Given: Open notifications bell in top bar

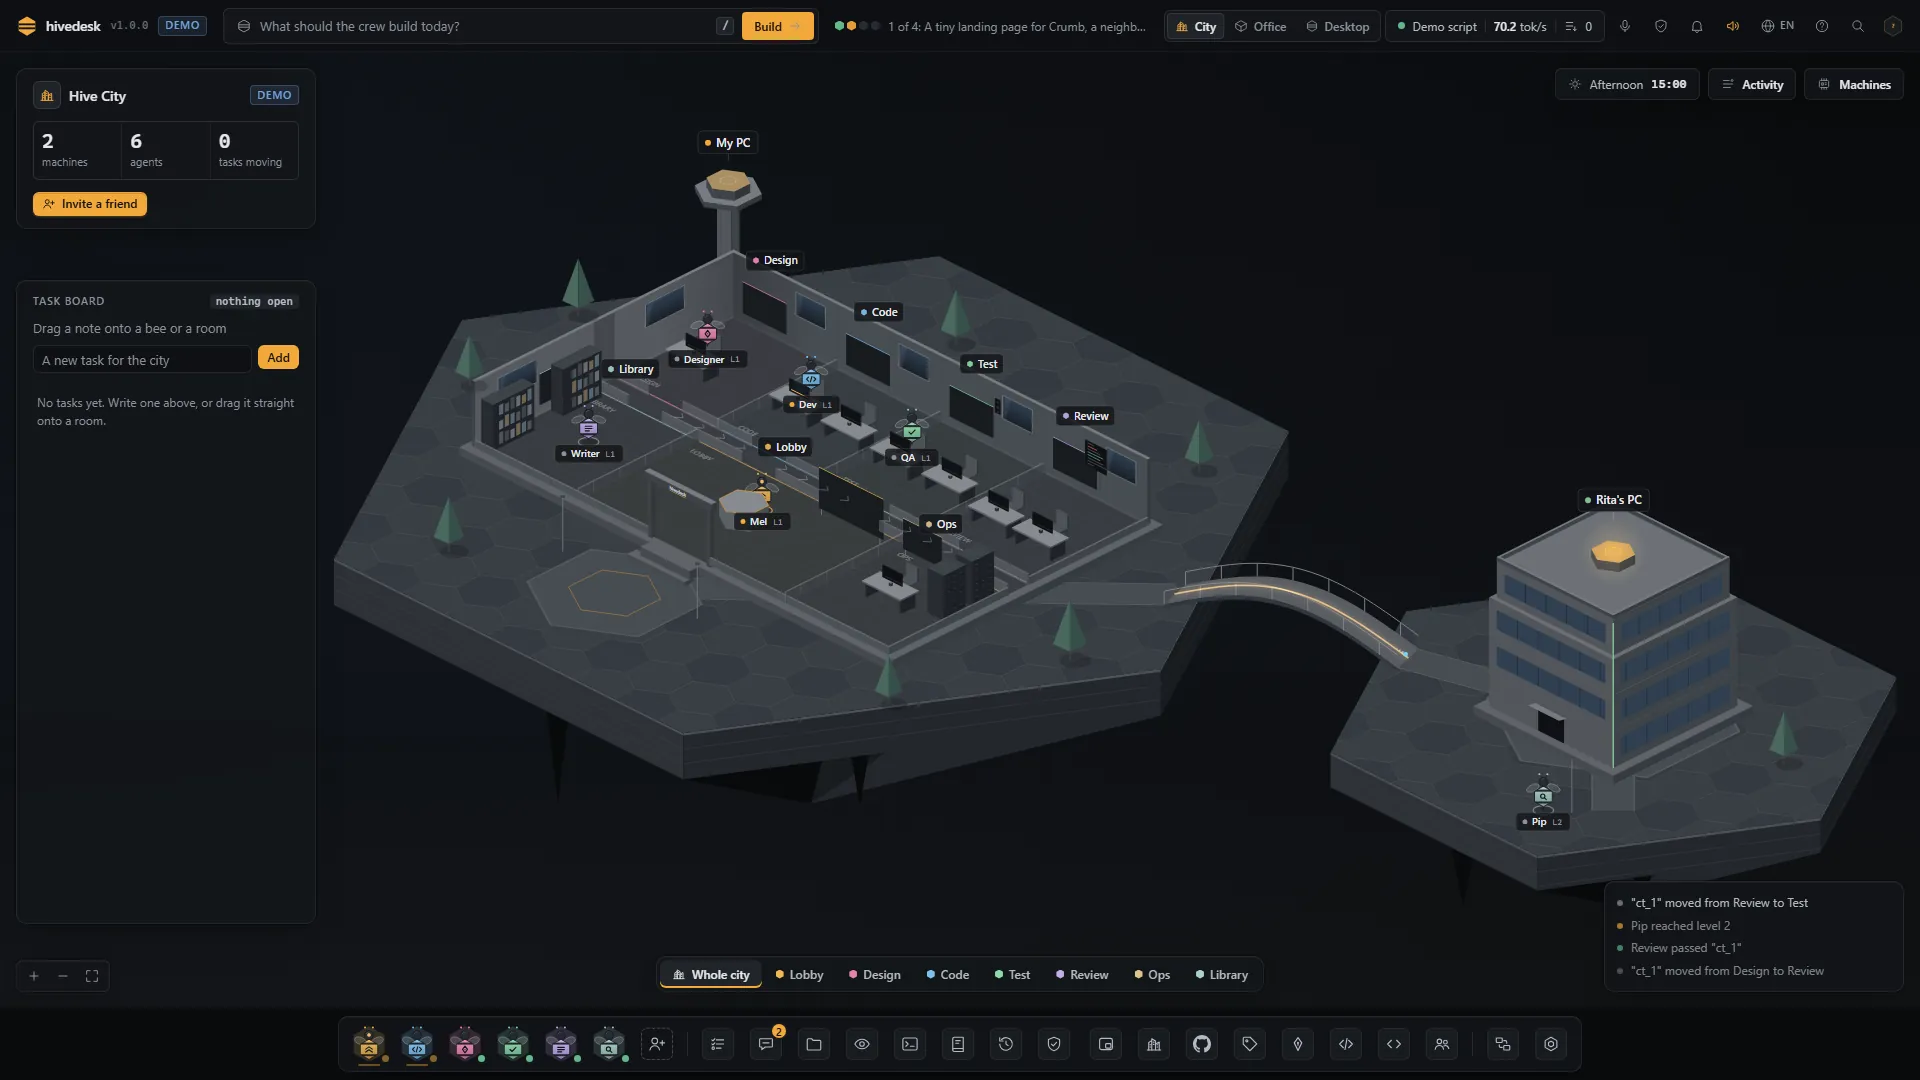Looking at the screenshot, I should click(x=1697, y=26).
